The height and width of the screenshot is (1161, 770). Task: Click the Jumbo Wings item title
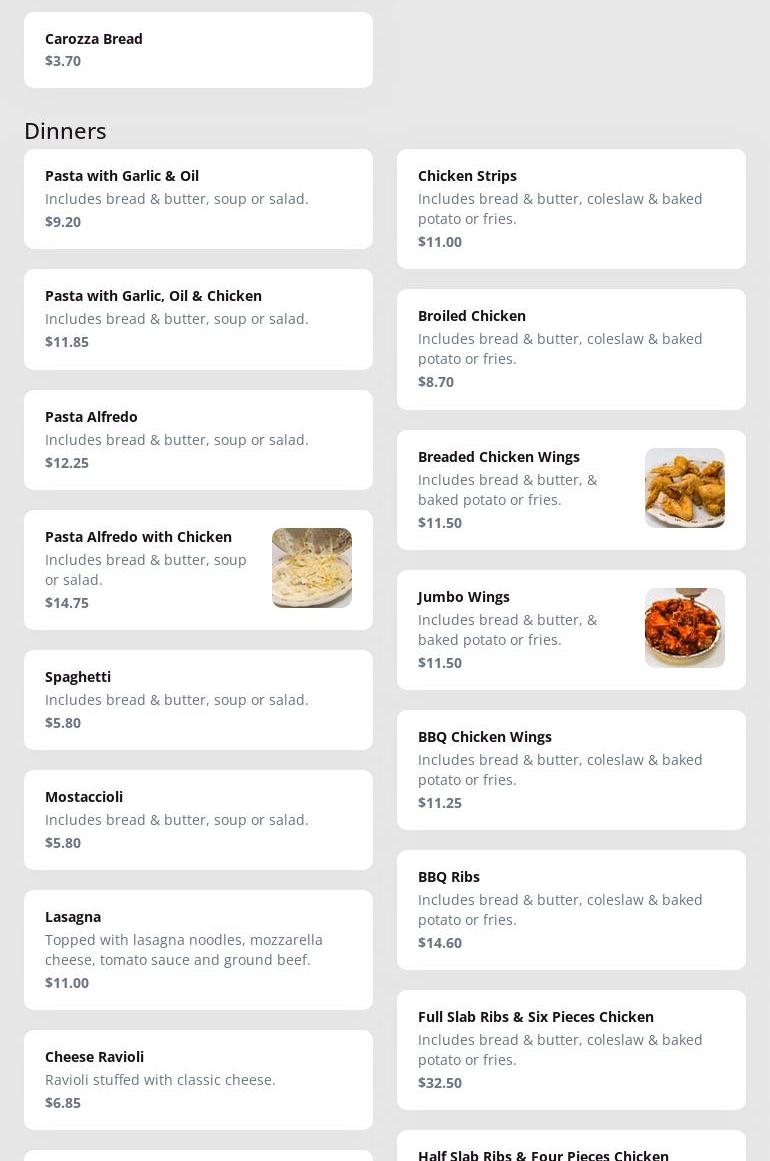[x=463, y=597]
